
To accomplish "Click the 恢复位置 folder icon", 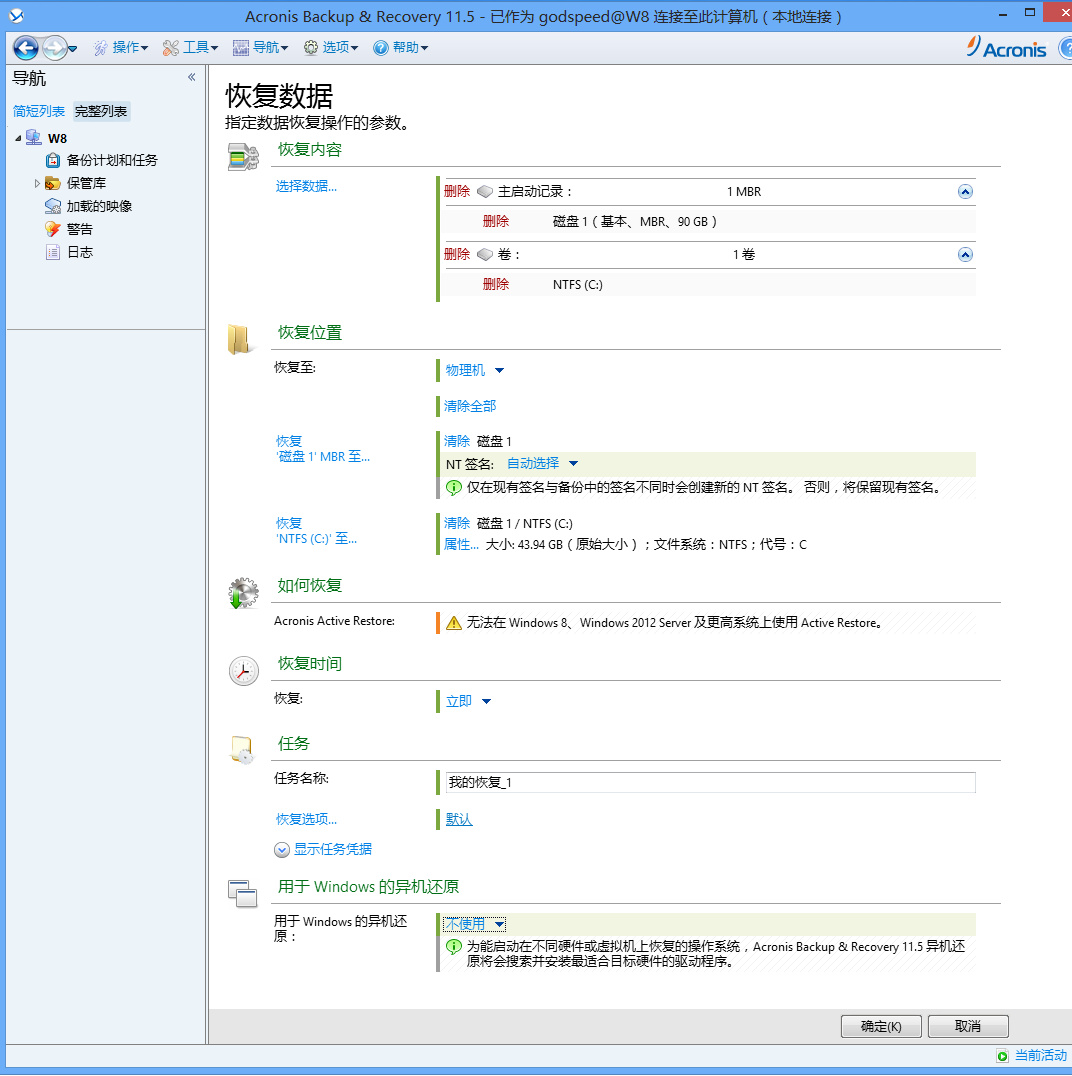I will point(239,339).
